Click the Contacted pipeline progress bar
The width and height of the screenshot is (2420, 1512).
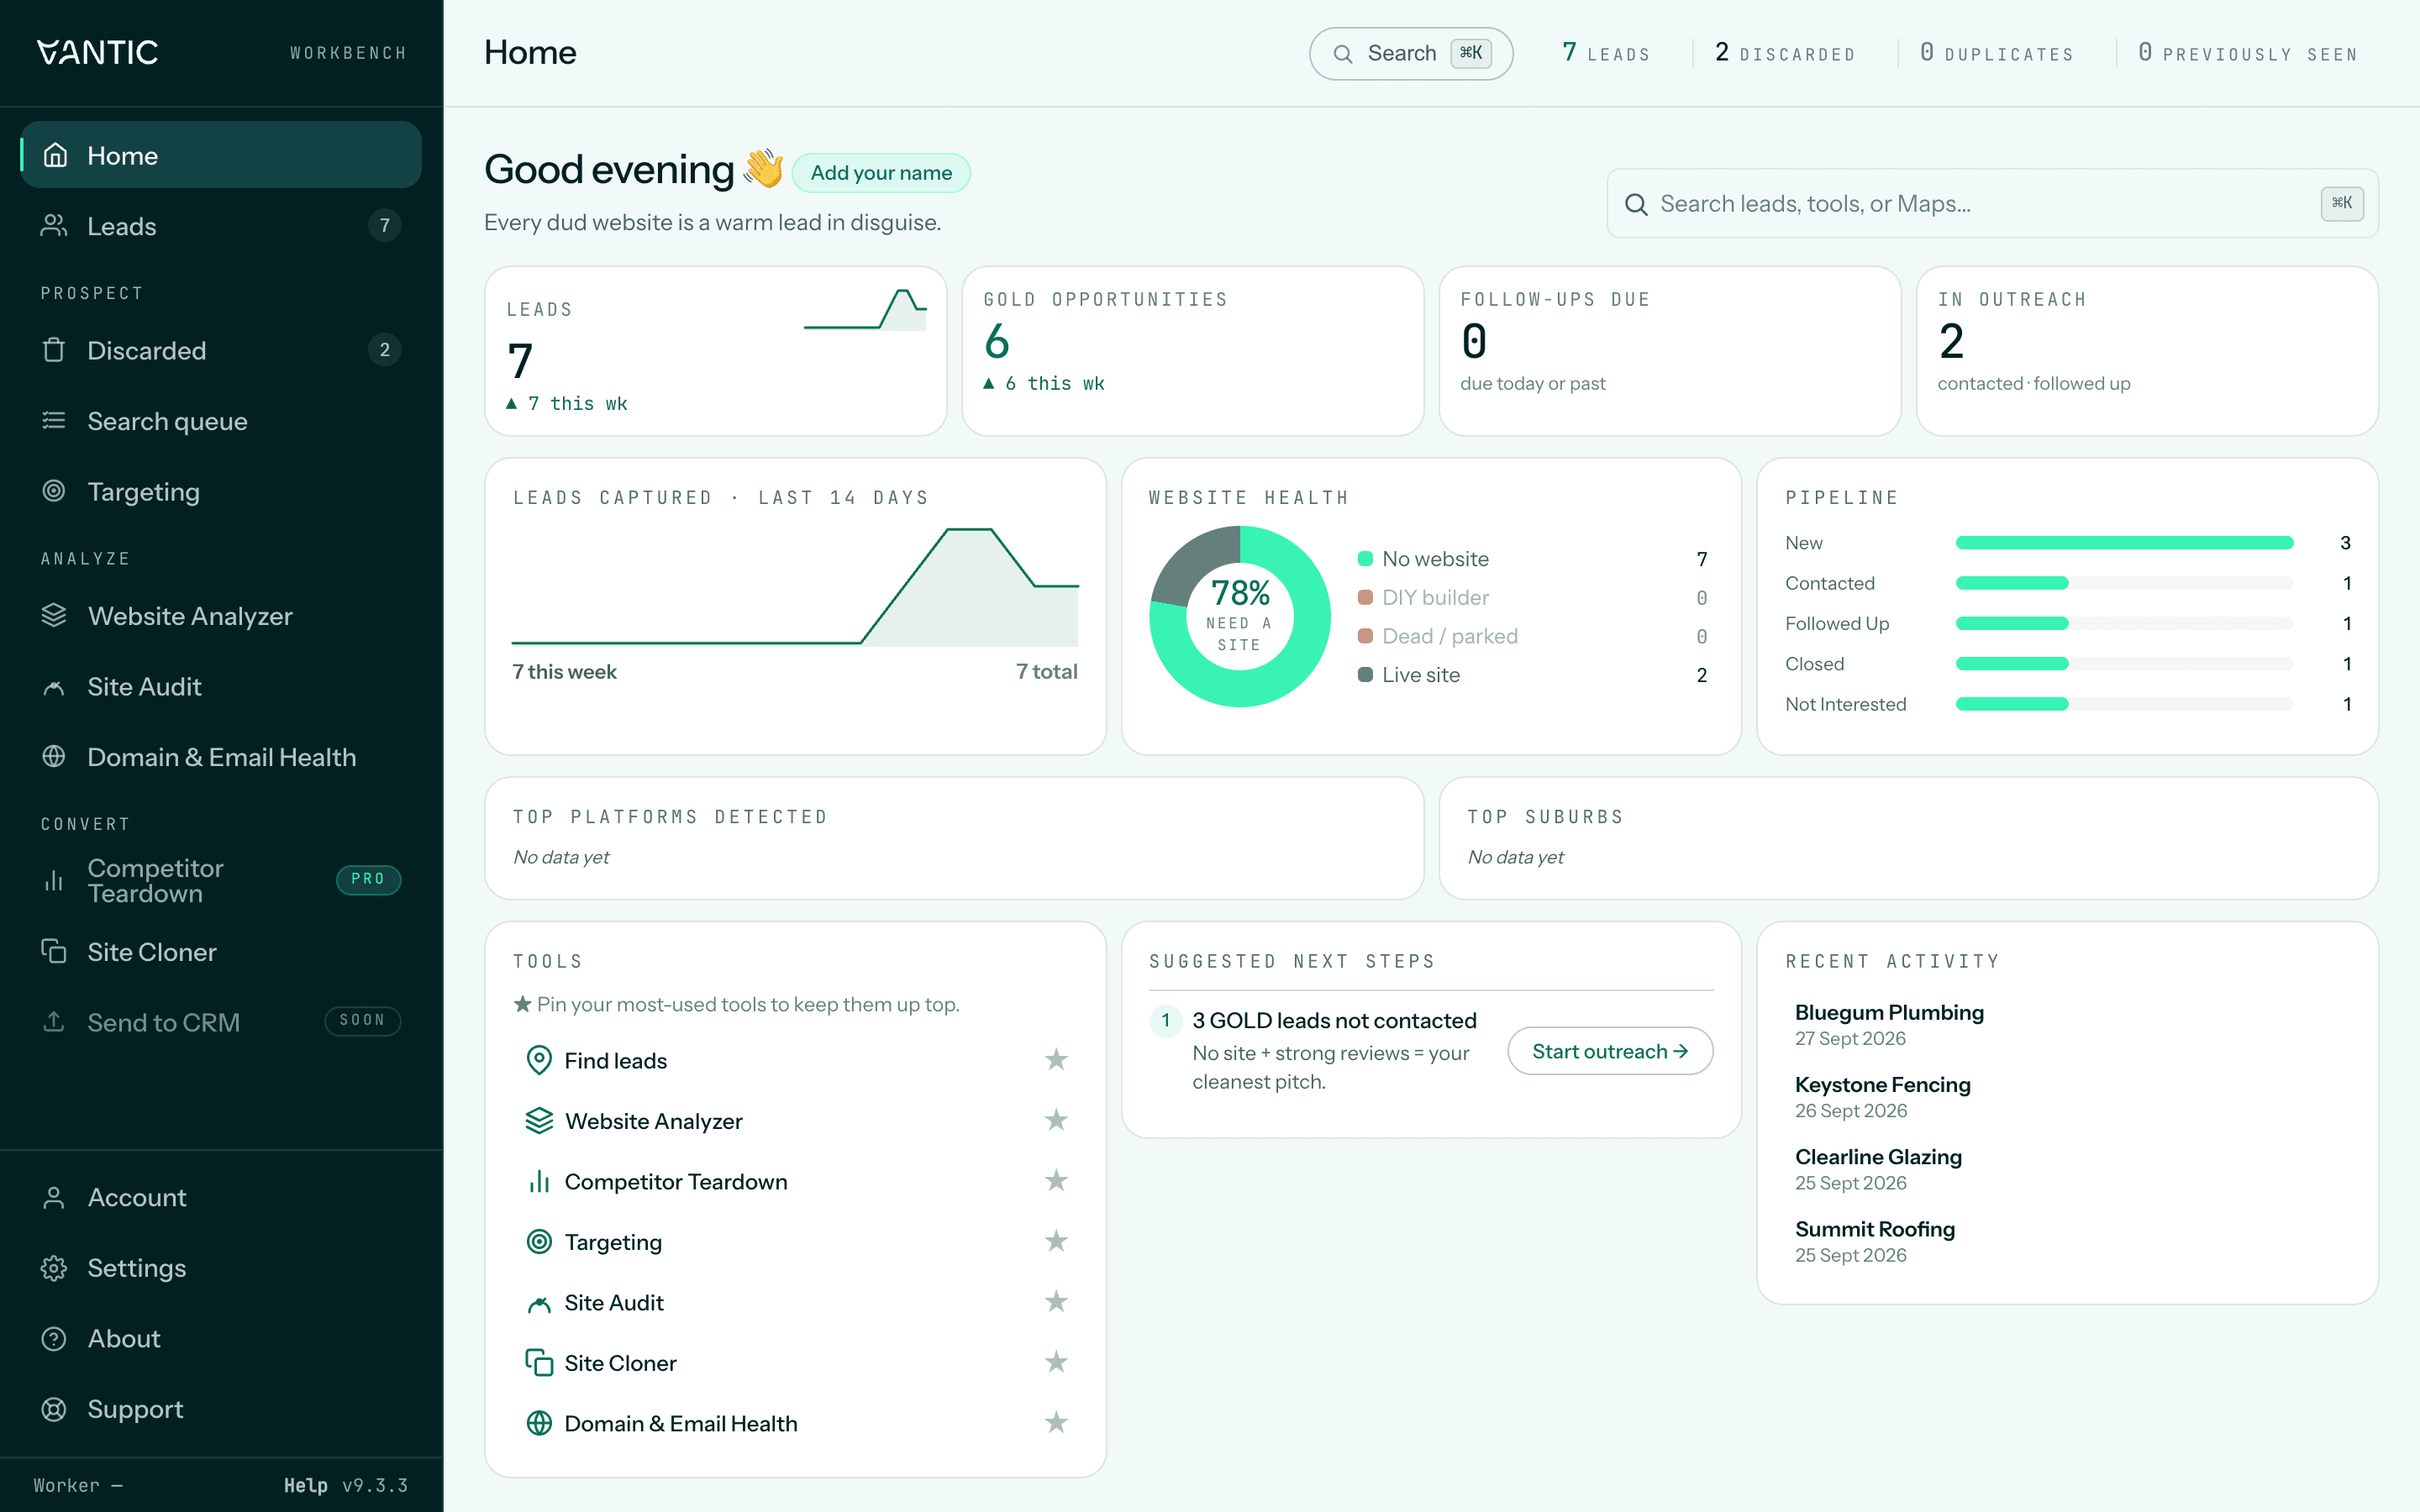(x=2124, y=583)
